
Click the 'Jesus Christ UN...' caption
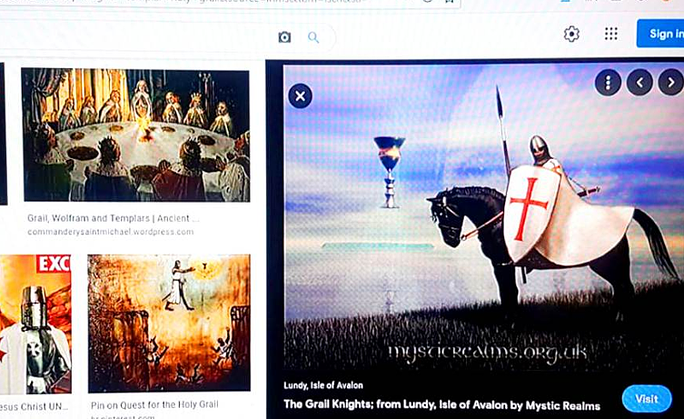point(34,407)
